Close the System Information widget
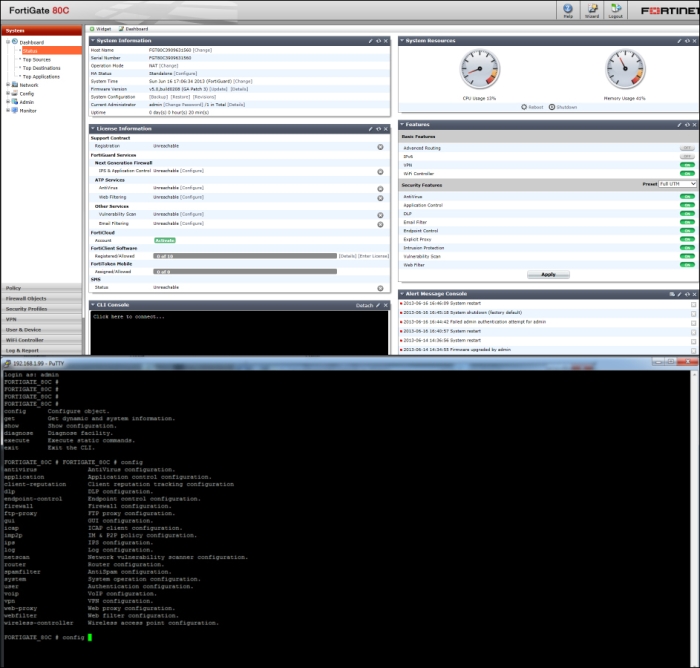 pos(386,41)
